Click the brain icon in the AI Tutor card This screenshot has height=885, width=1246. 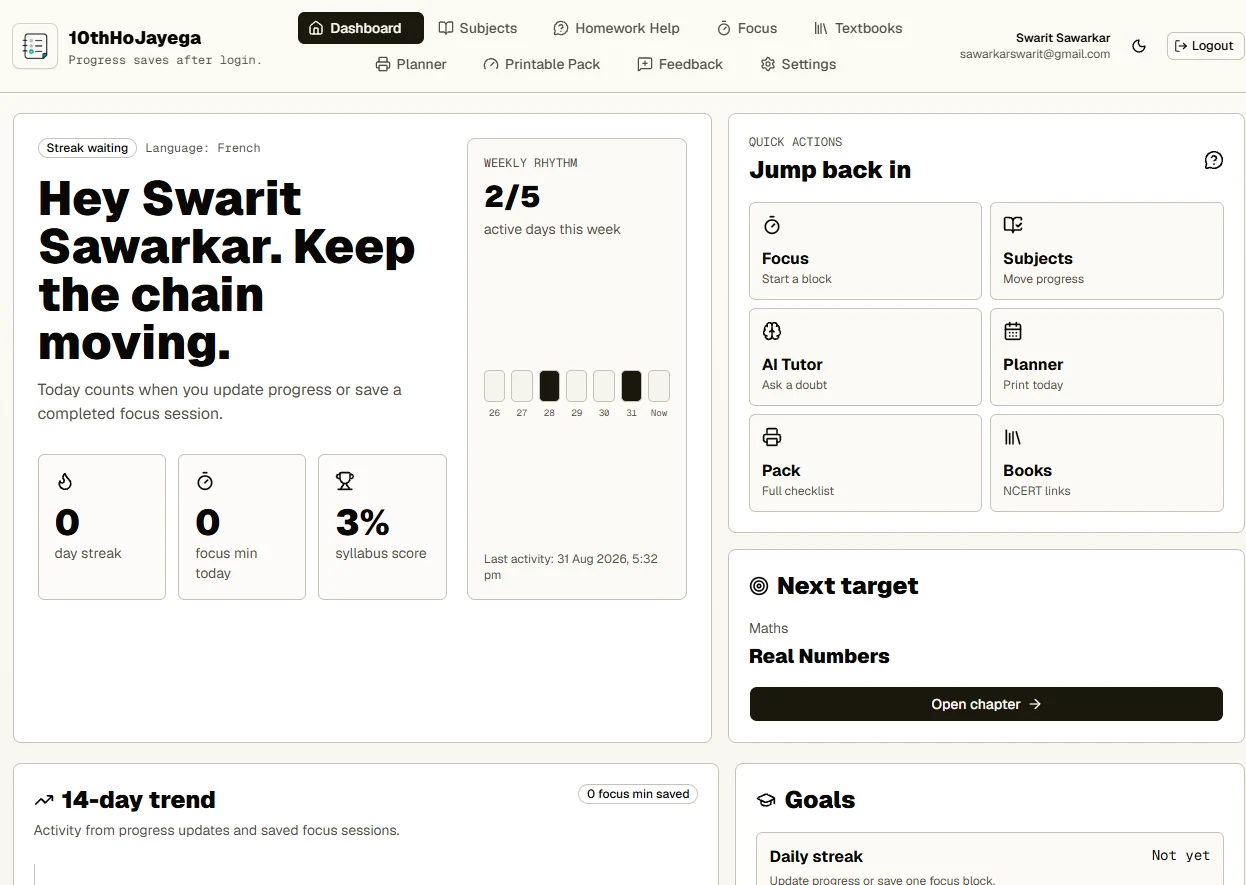pyautogui.click(x=772, y=331)
